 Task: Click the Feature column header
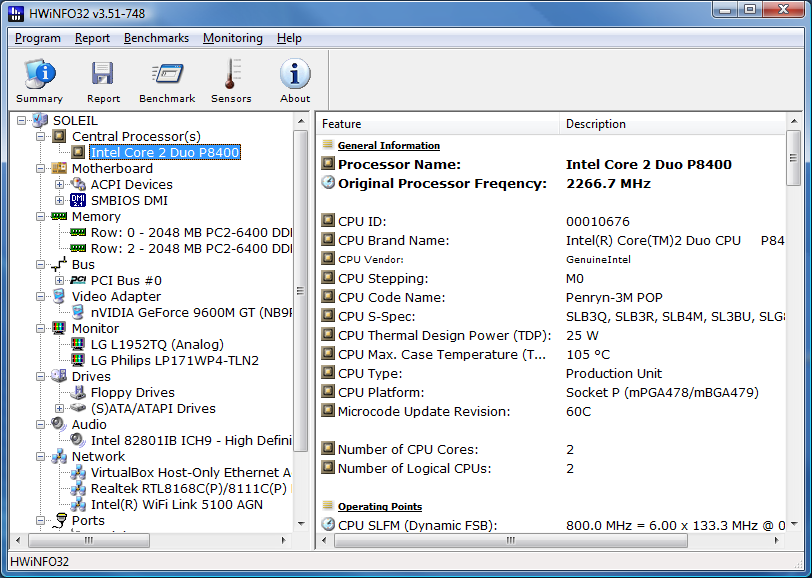click(x=438, y=124)
